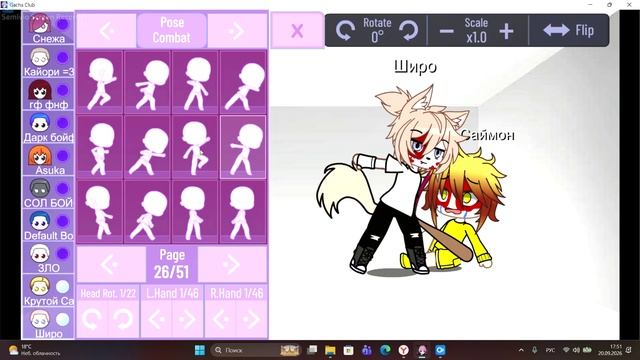The width and height of the screenshot is (640, 360).
Task: Open the Pose Combat category label
Action: tap(172, 30)
